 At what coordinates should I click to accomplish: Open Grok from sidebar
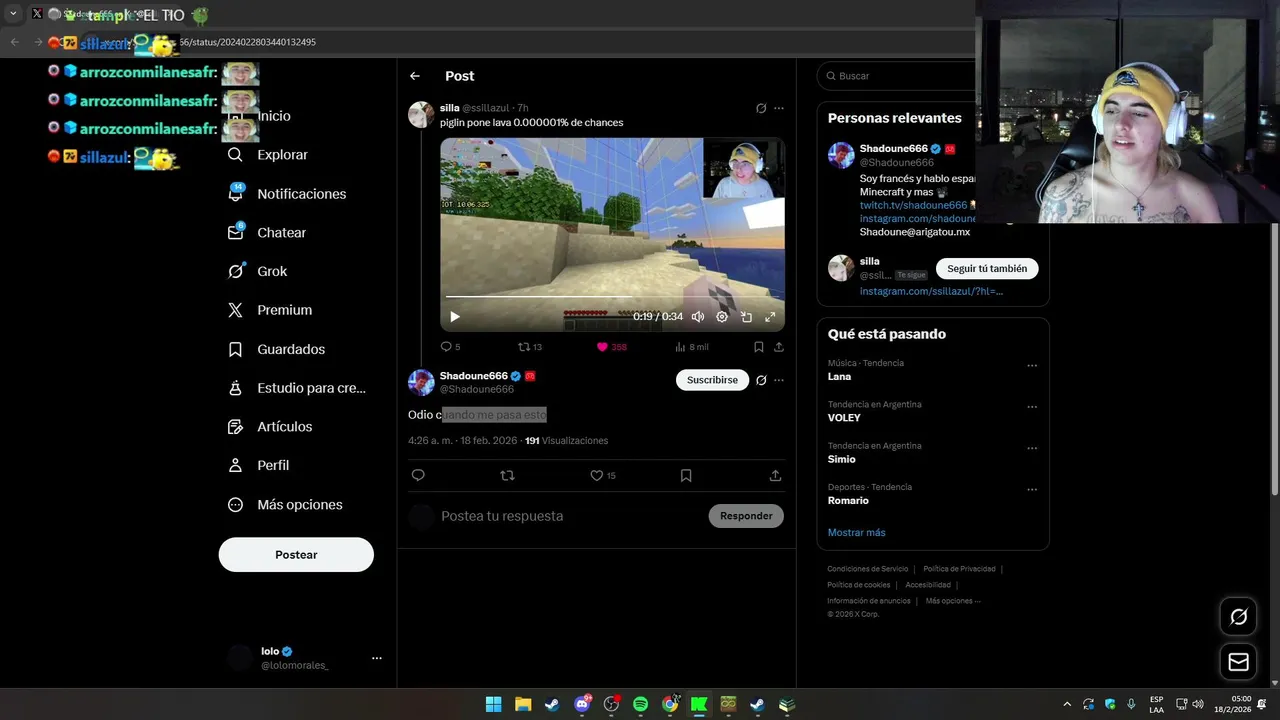click(x=257, y=271)
